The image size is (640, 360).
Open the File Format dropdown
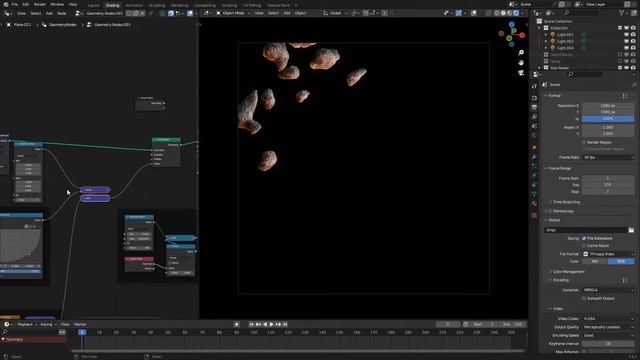click(x=608, y=254)
